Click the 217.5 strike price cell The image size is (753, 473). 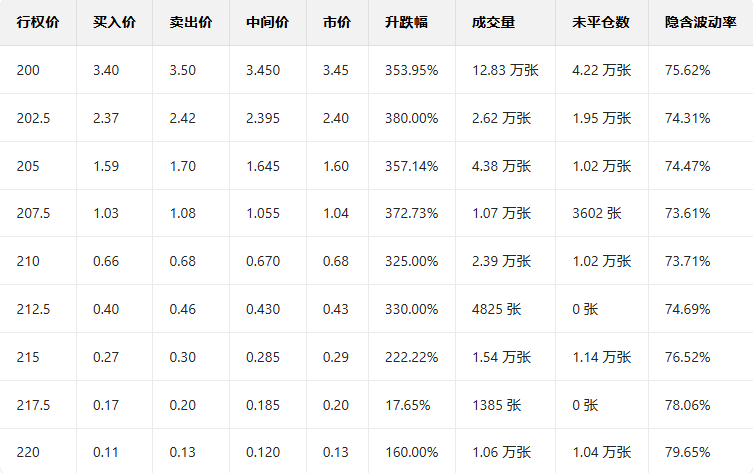(33, 405)
